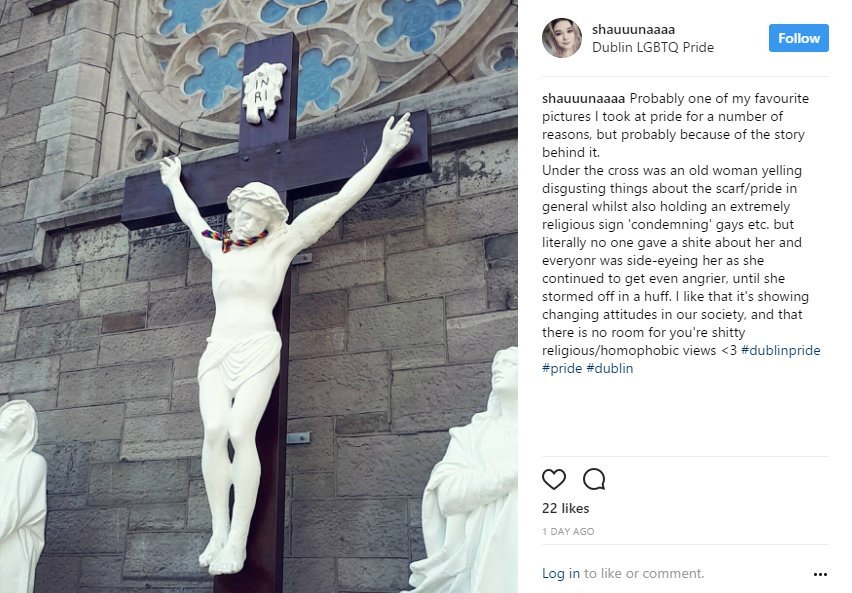Open the #pride hashtag

(562, 369)
